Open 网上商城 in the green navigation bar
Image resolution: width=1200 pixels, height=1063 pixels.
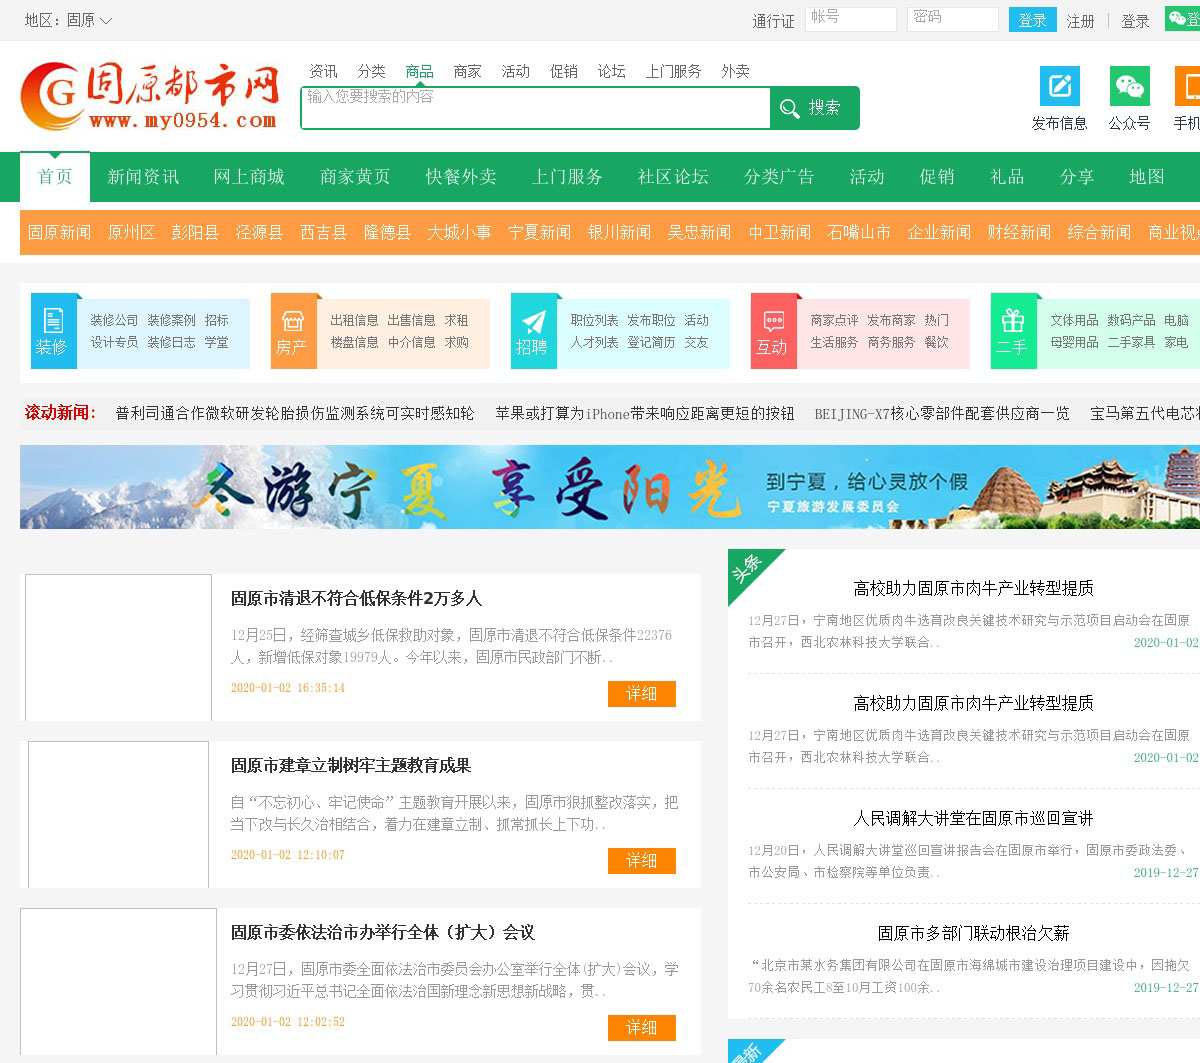pos(248,177)
